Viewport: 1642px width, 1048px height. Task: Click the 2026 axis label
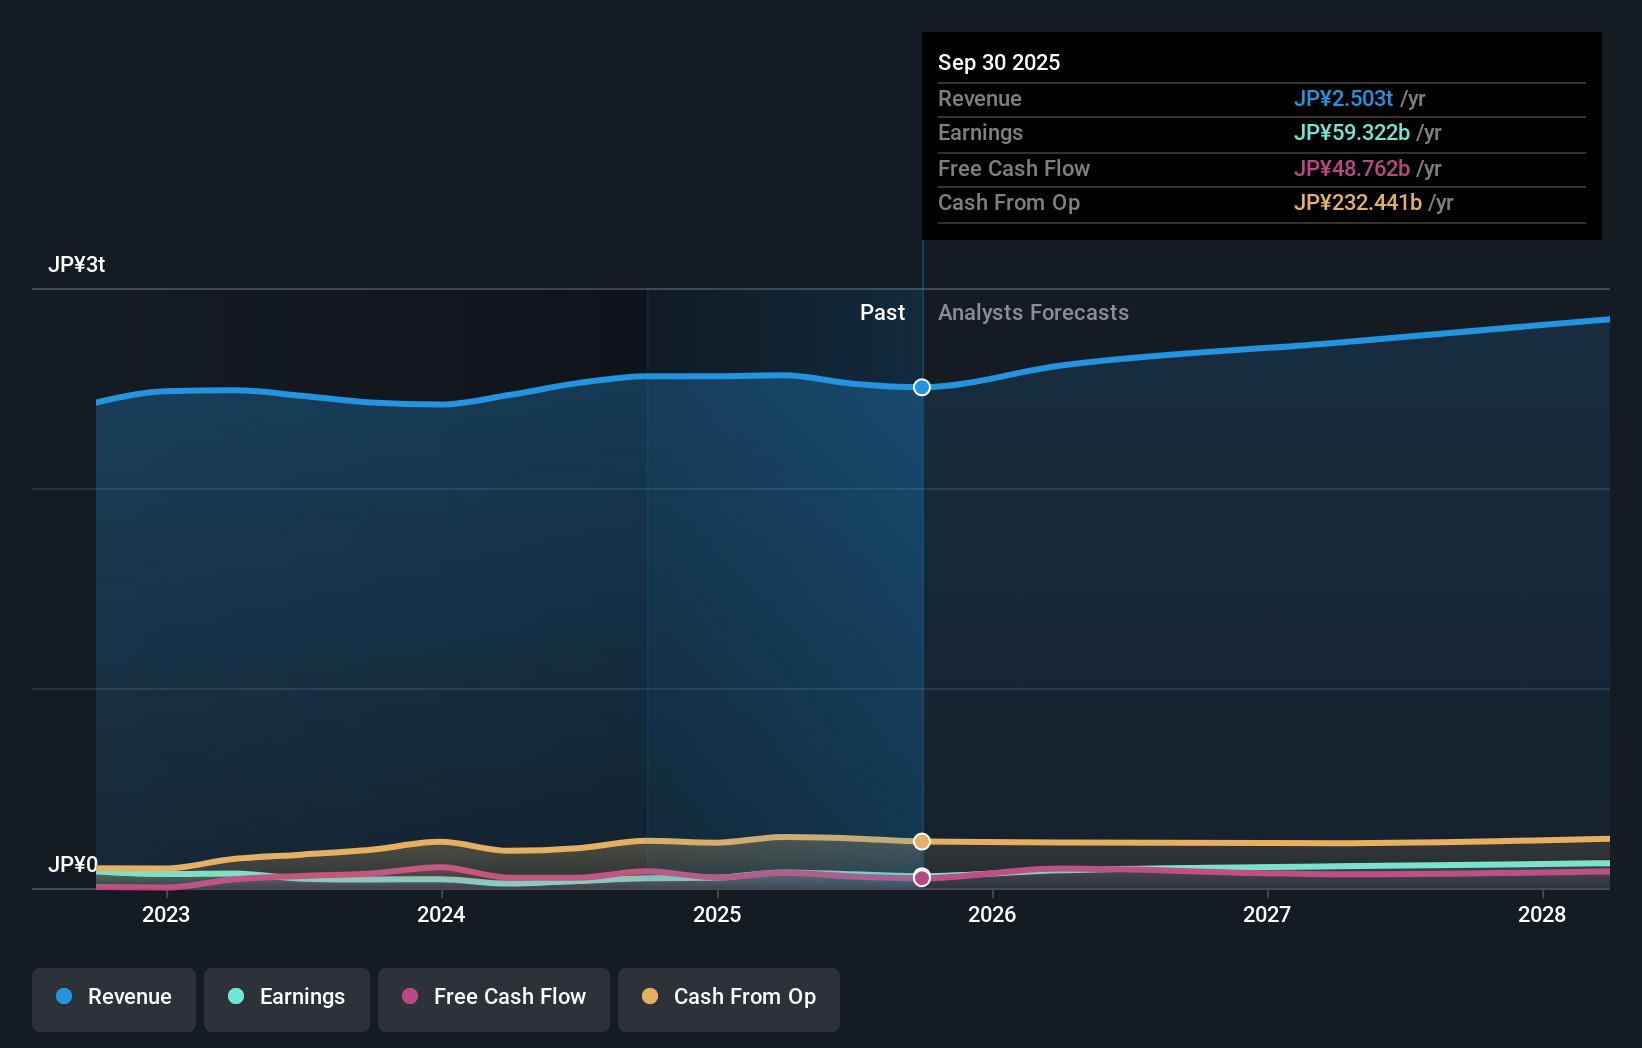[992, 914]
